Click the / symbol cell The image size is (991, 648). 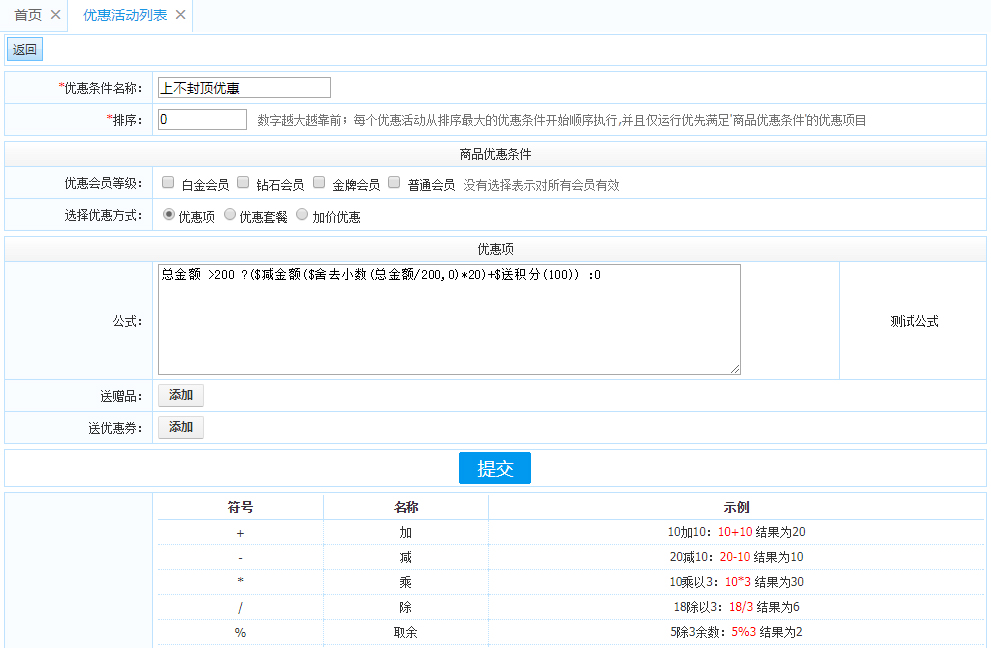(240, 608)
